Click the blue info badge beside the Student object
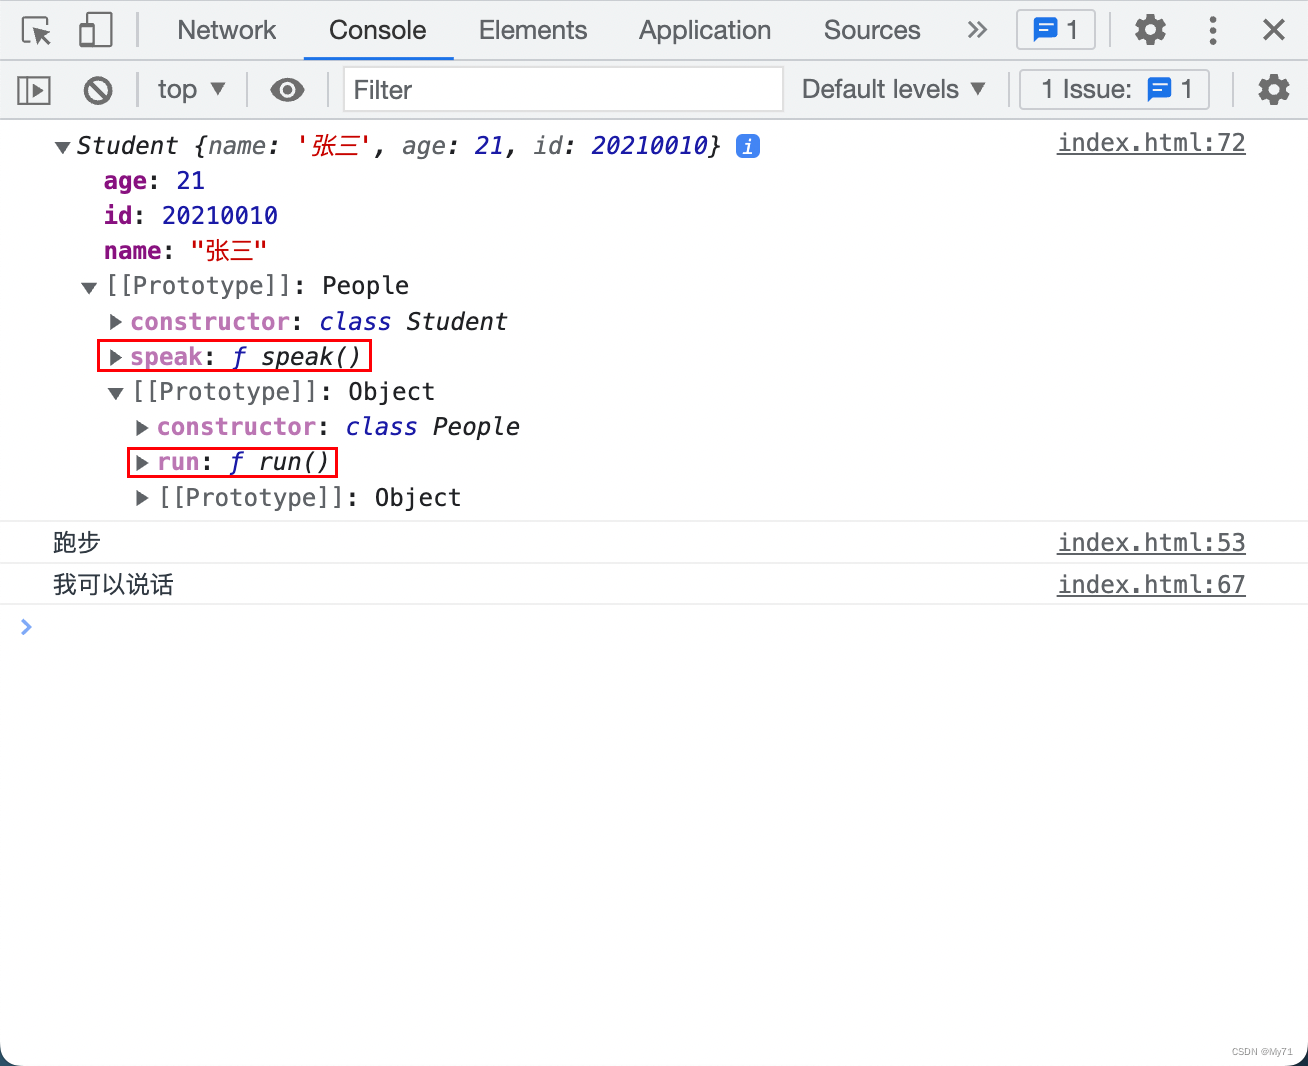The image size is (1308, 1066). (x=747, y=146)
